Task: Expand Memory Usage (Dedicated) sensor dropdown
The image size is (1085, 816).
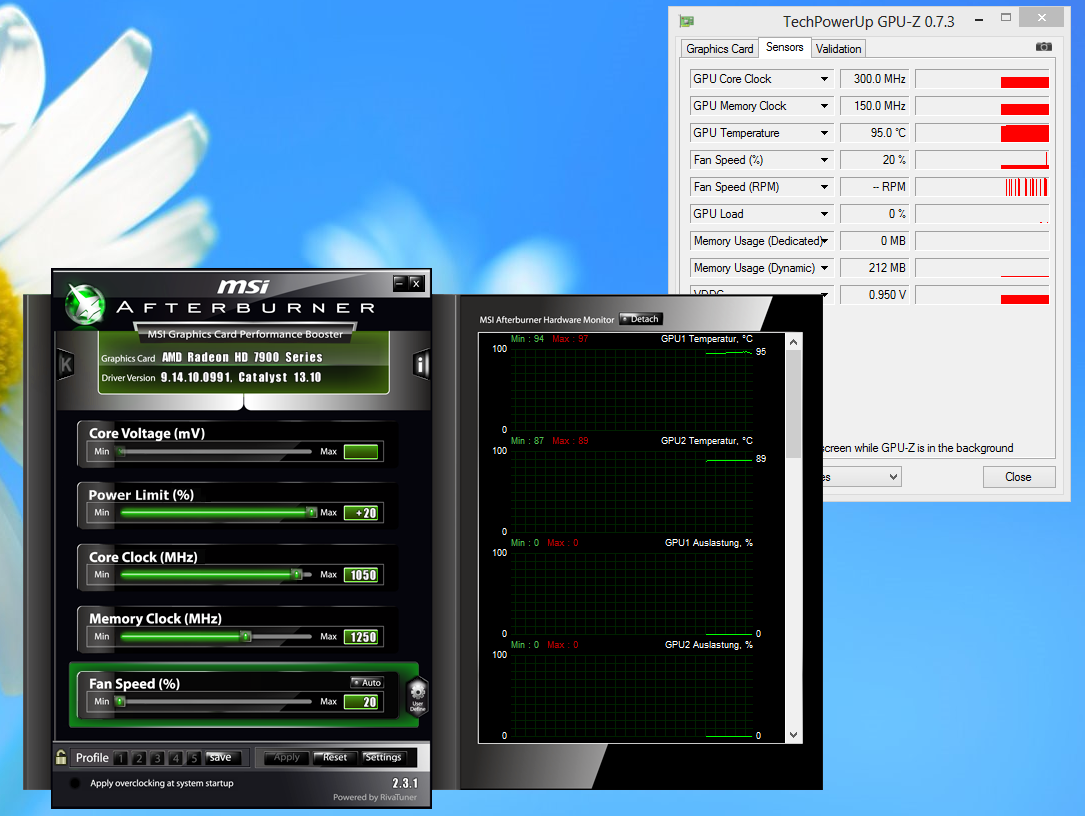Action: click(824, 241)
